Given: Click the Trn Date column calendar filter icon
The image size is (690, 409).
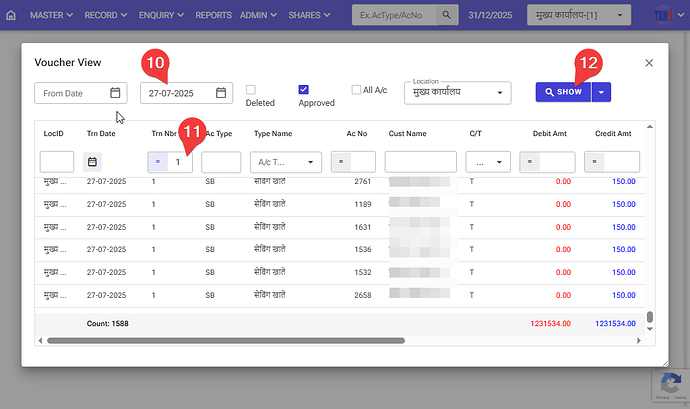Looking at the screenshot, I should [x=92, y=161].
